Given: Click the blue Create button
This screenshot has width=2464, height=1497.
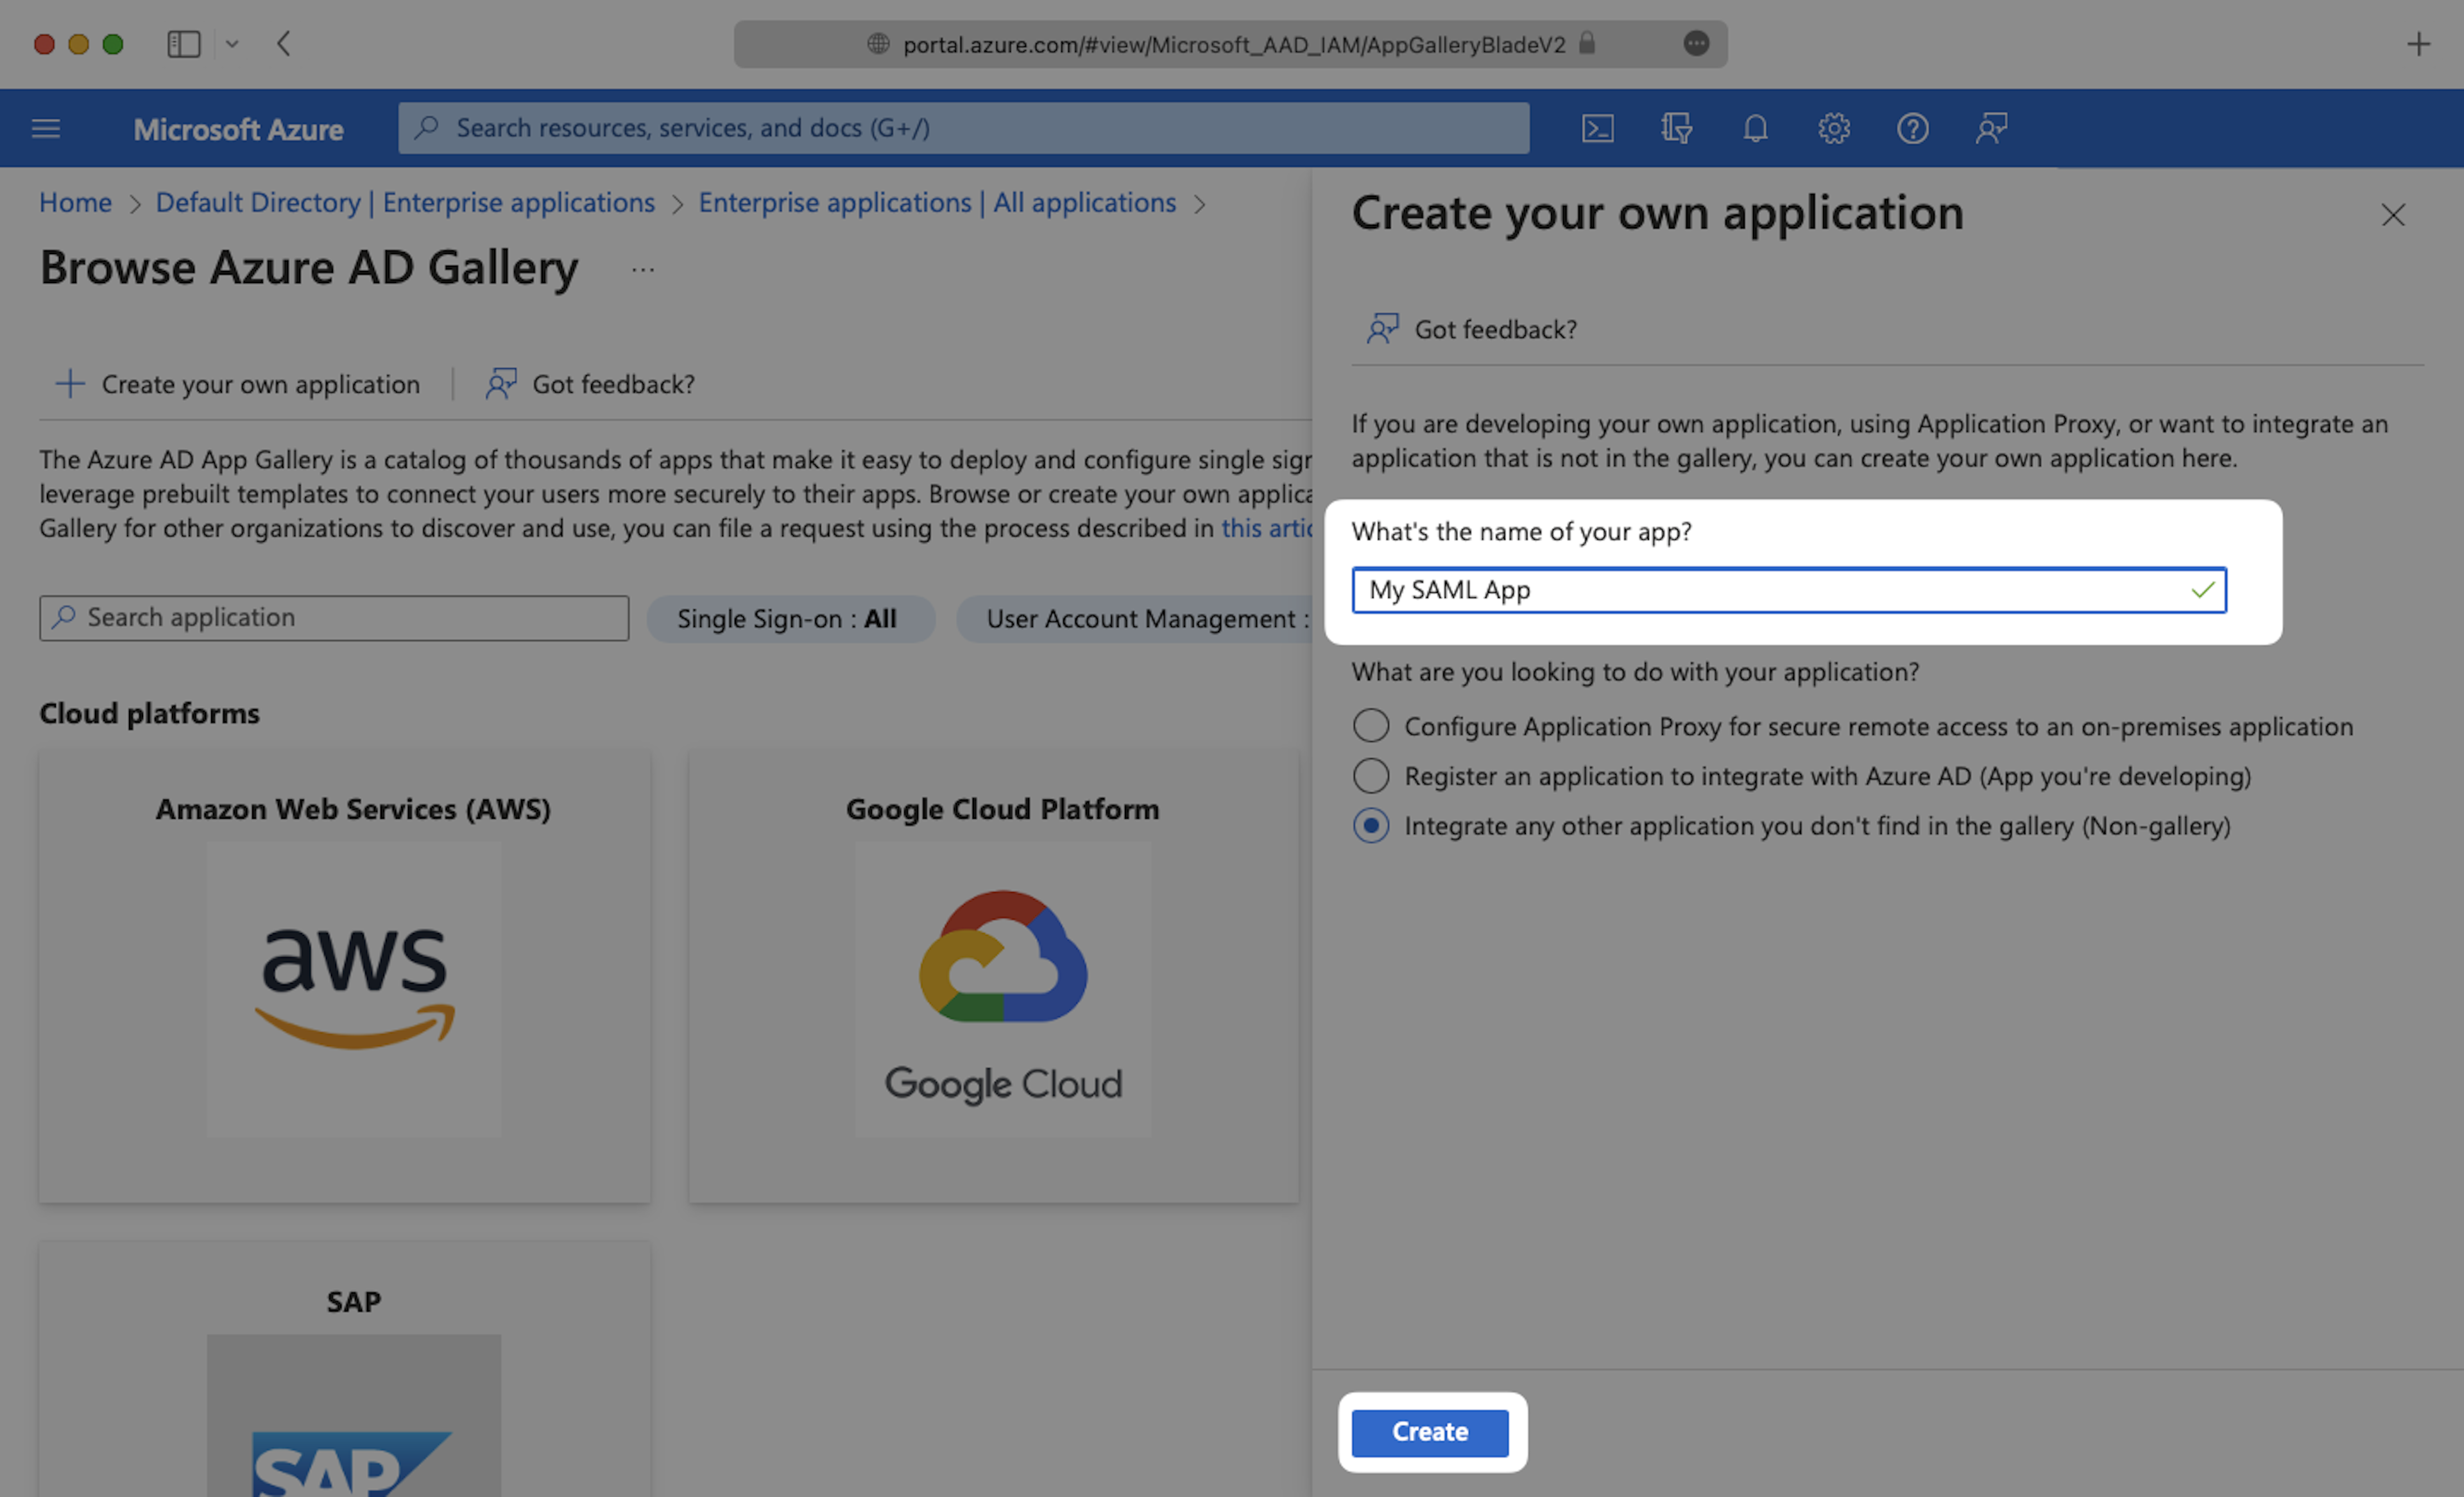Looking at the screenshot, I should click(1429, 1432).
